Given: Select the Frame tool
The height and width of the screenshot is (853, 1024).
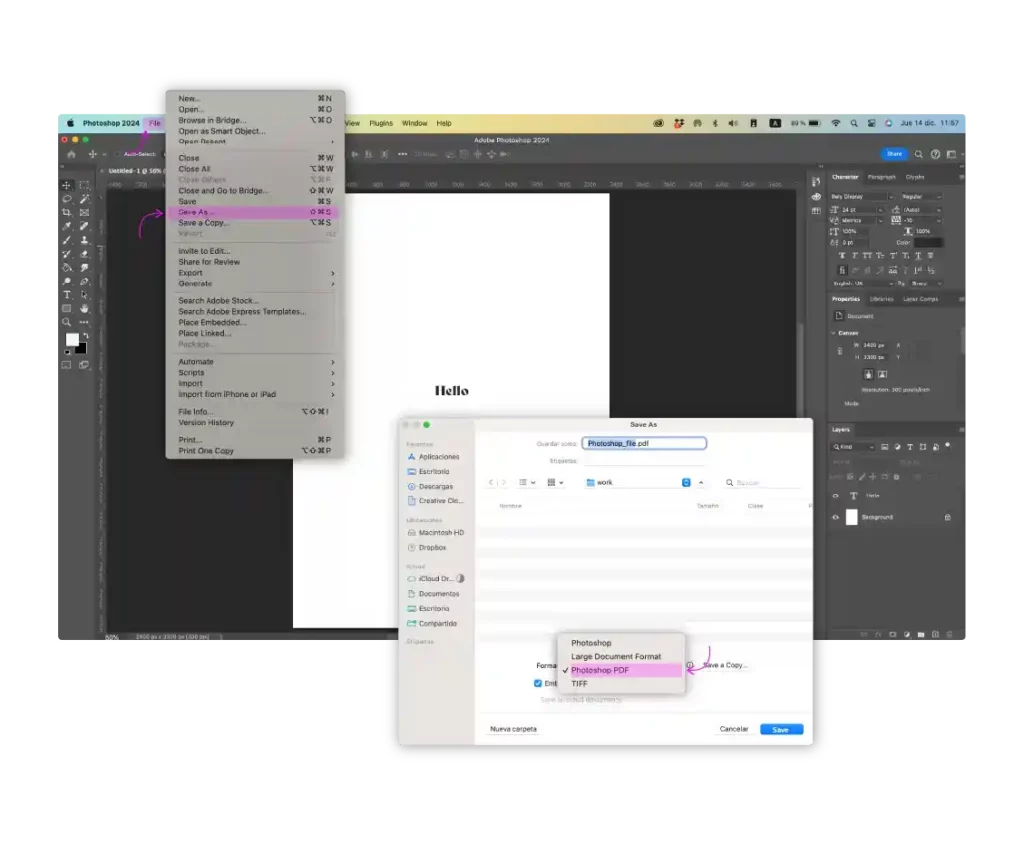Looking at the screenshot, I should pos(84,212).
